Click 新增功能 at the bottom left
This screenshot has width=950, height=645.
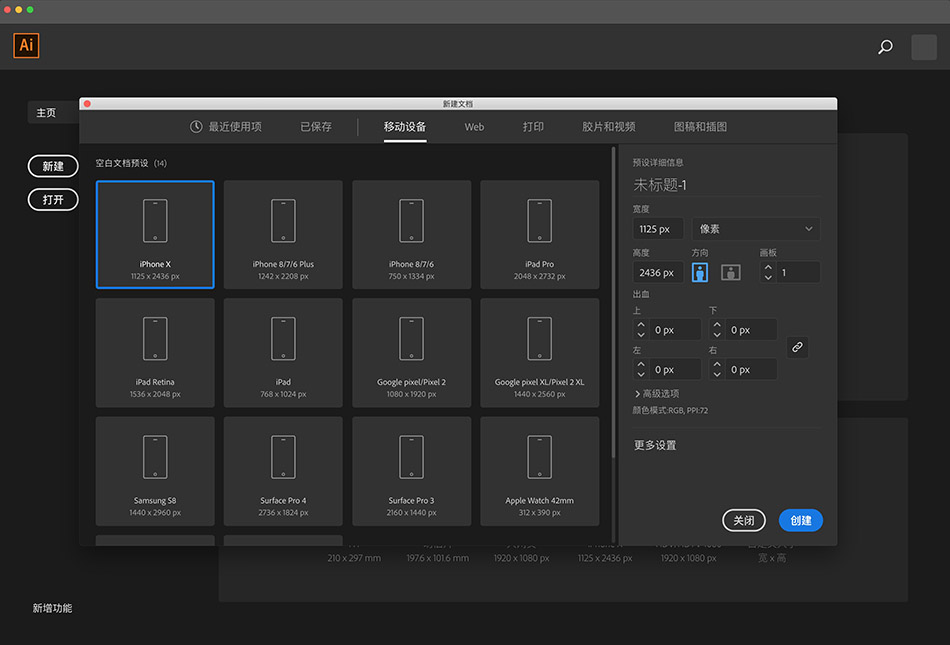tap(52, 608)
